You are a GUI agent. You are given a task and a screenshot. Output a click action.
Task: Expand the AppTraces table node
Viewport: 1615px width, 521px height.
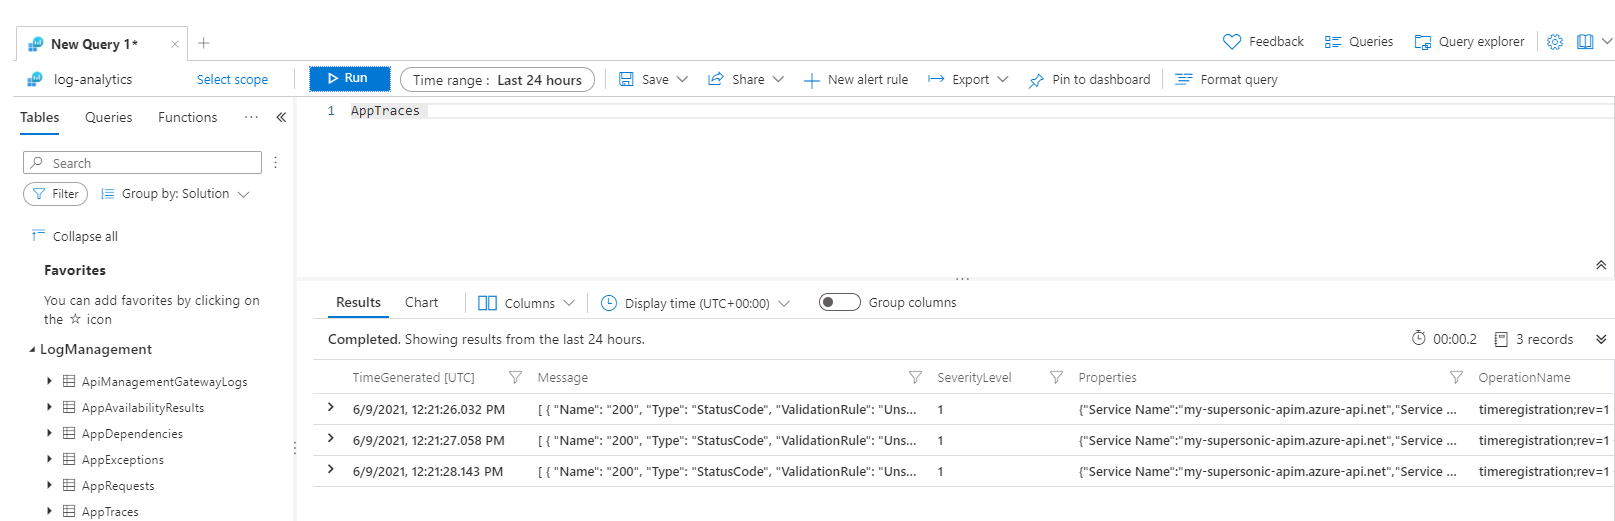49,511
